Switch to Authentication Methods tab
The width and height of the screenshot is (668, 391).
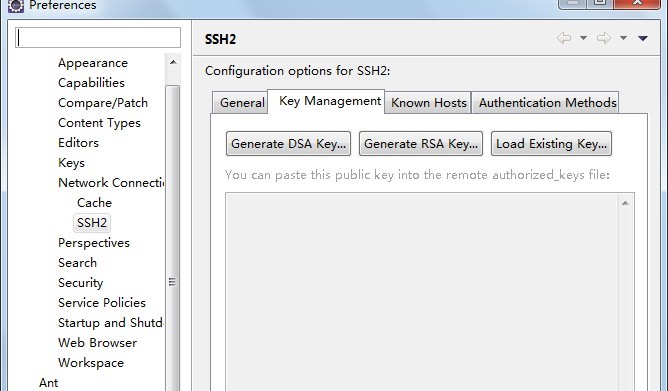point(545,103)
